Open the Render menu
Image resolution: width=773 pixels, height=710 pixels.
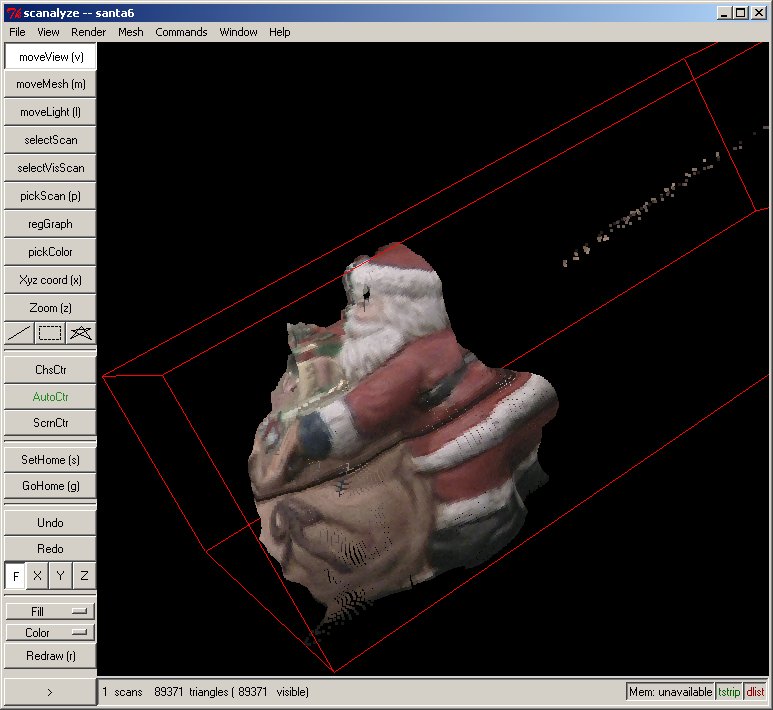[88, 32]
